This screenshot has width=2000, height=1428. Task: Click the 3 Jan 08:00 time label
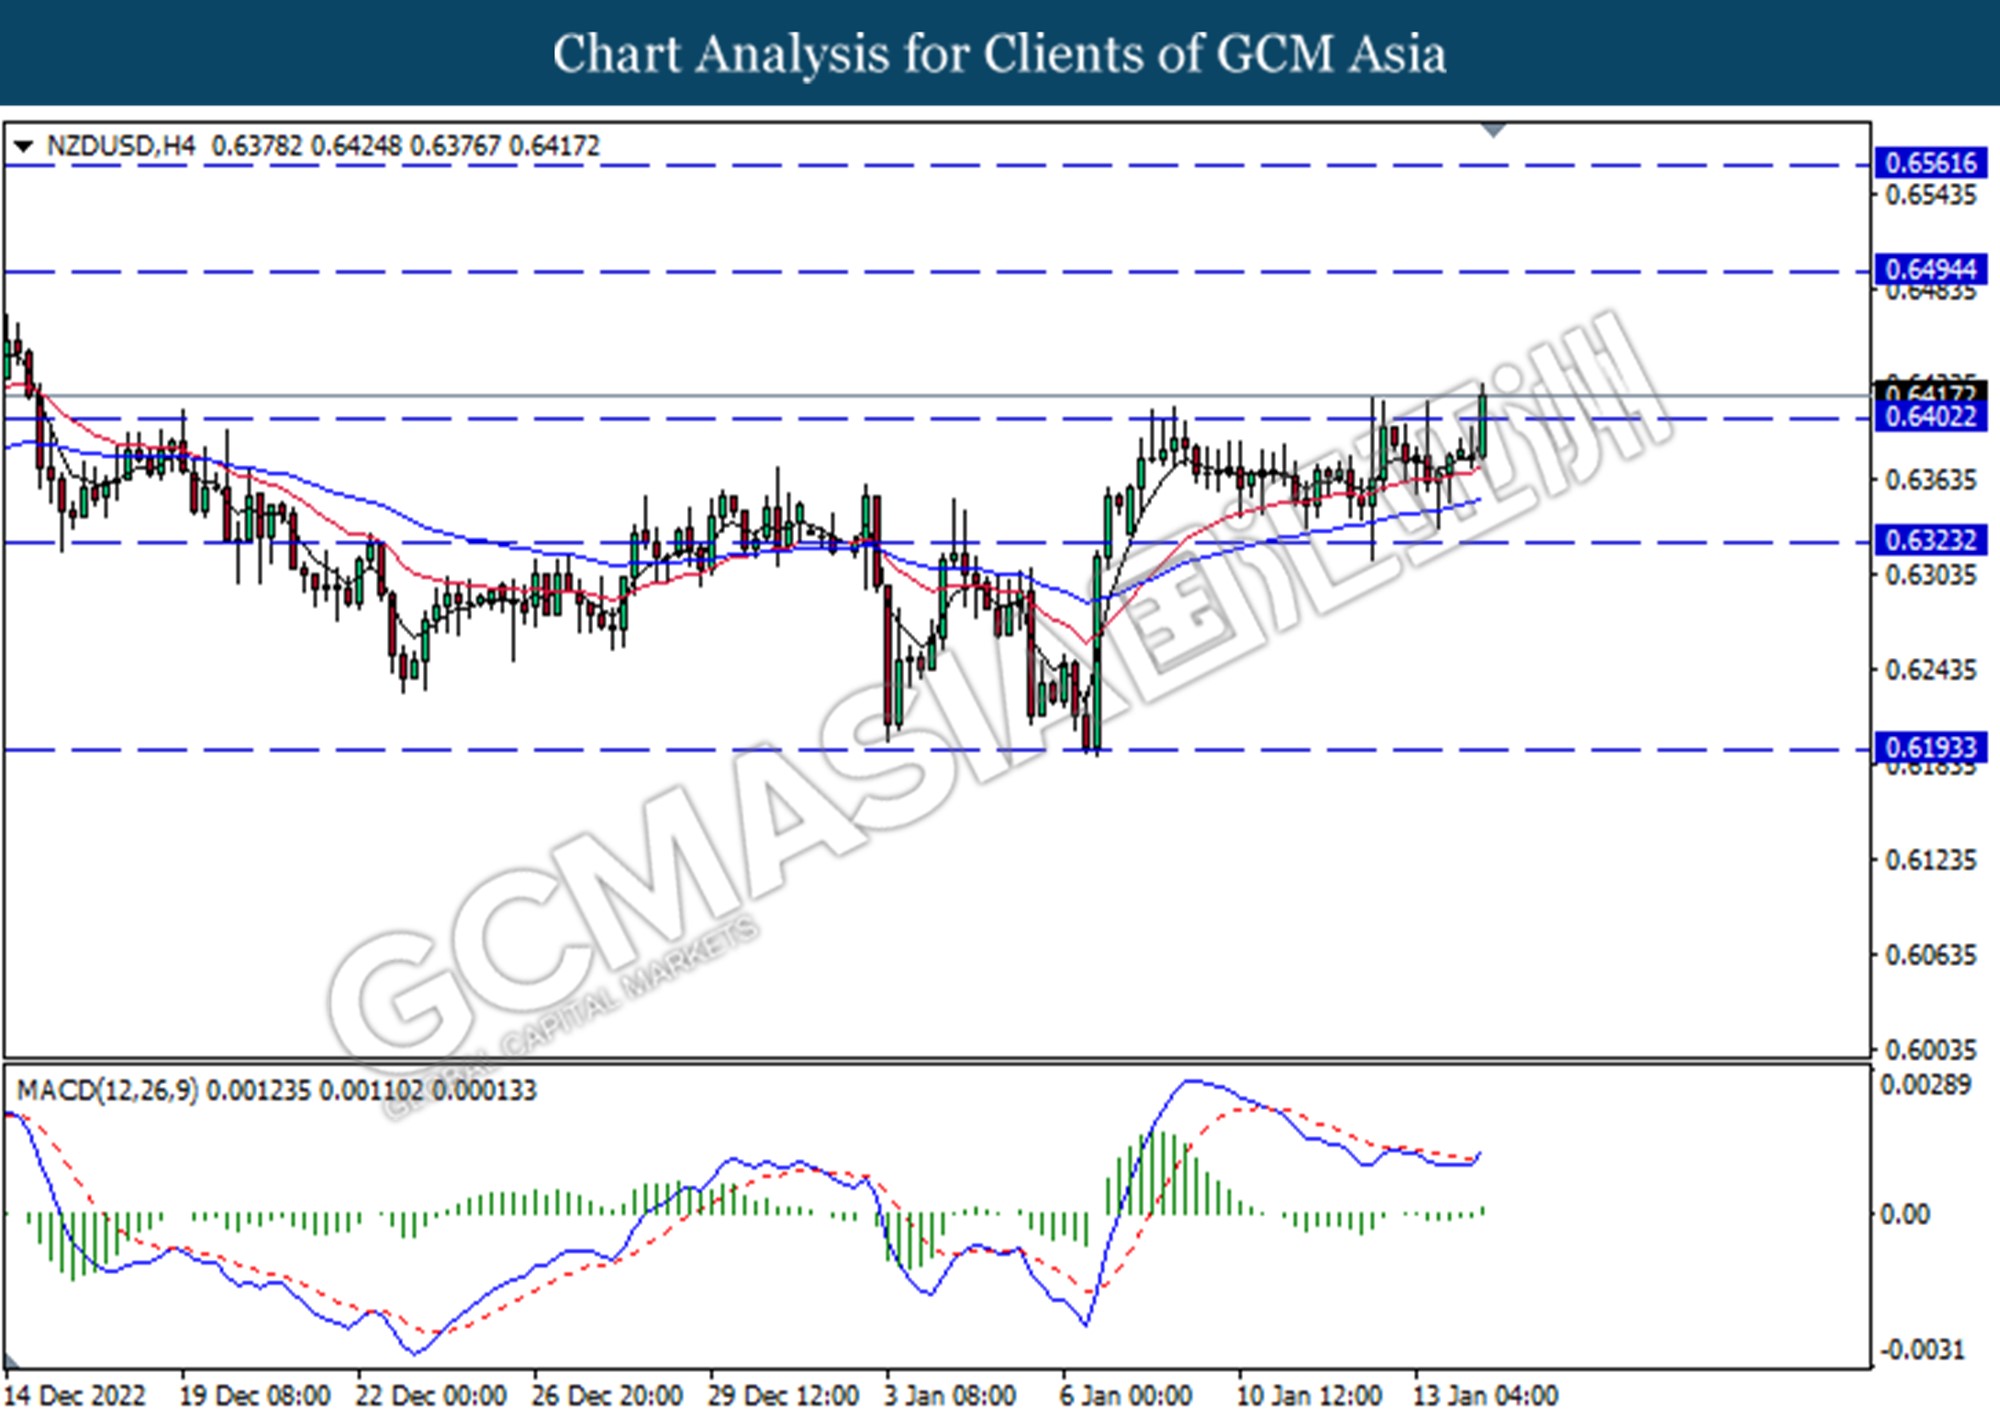coord(951,1395)
